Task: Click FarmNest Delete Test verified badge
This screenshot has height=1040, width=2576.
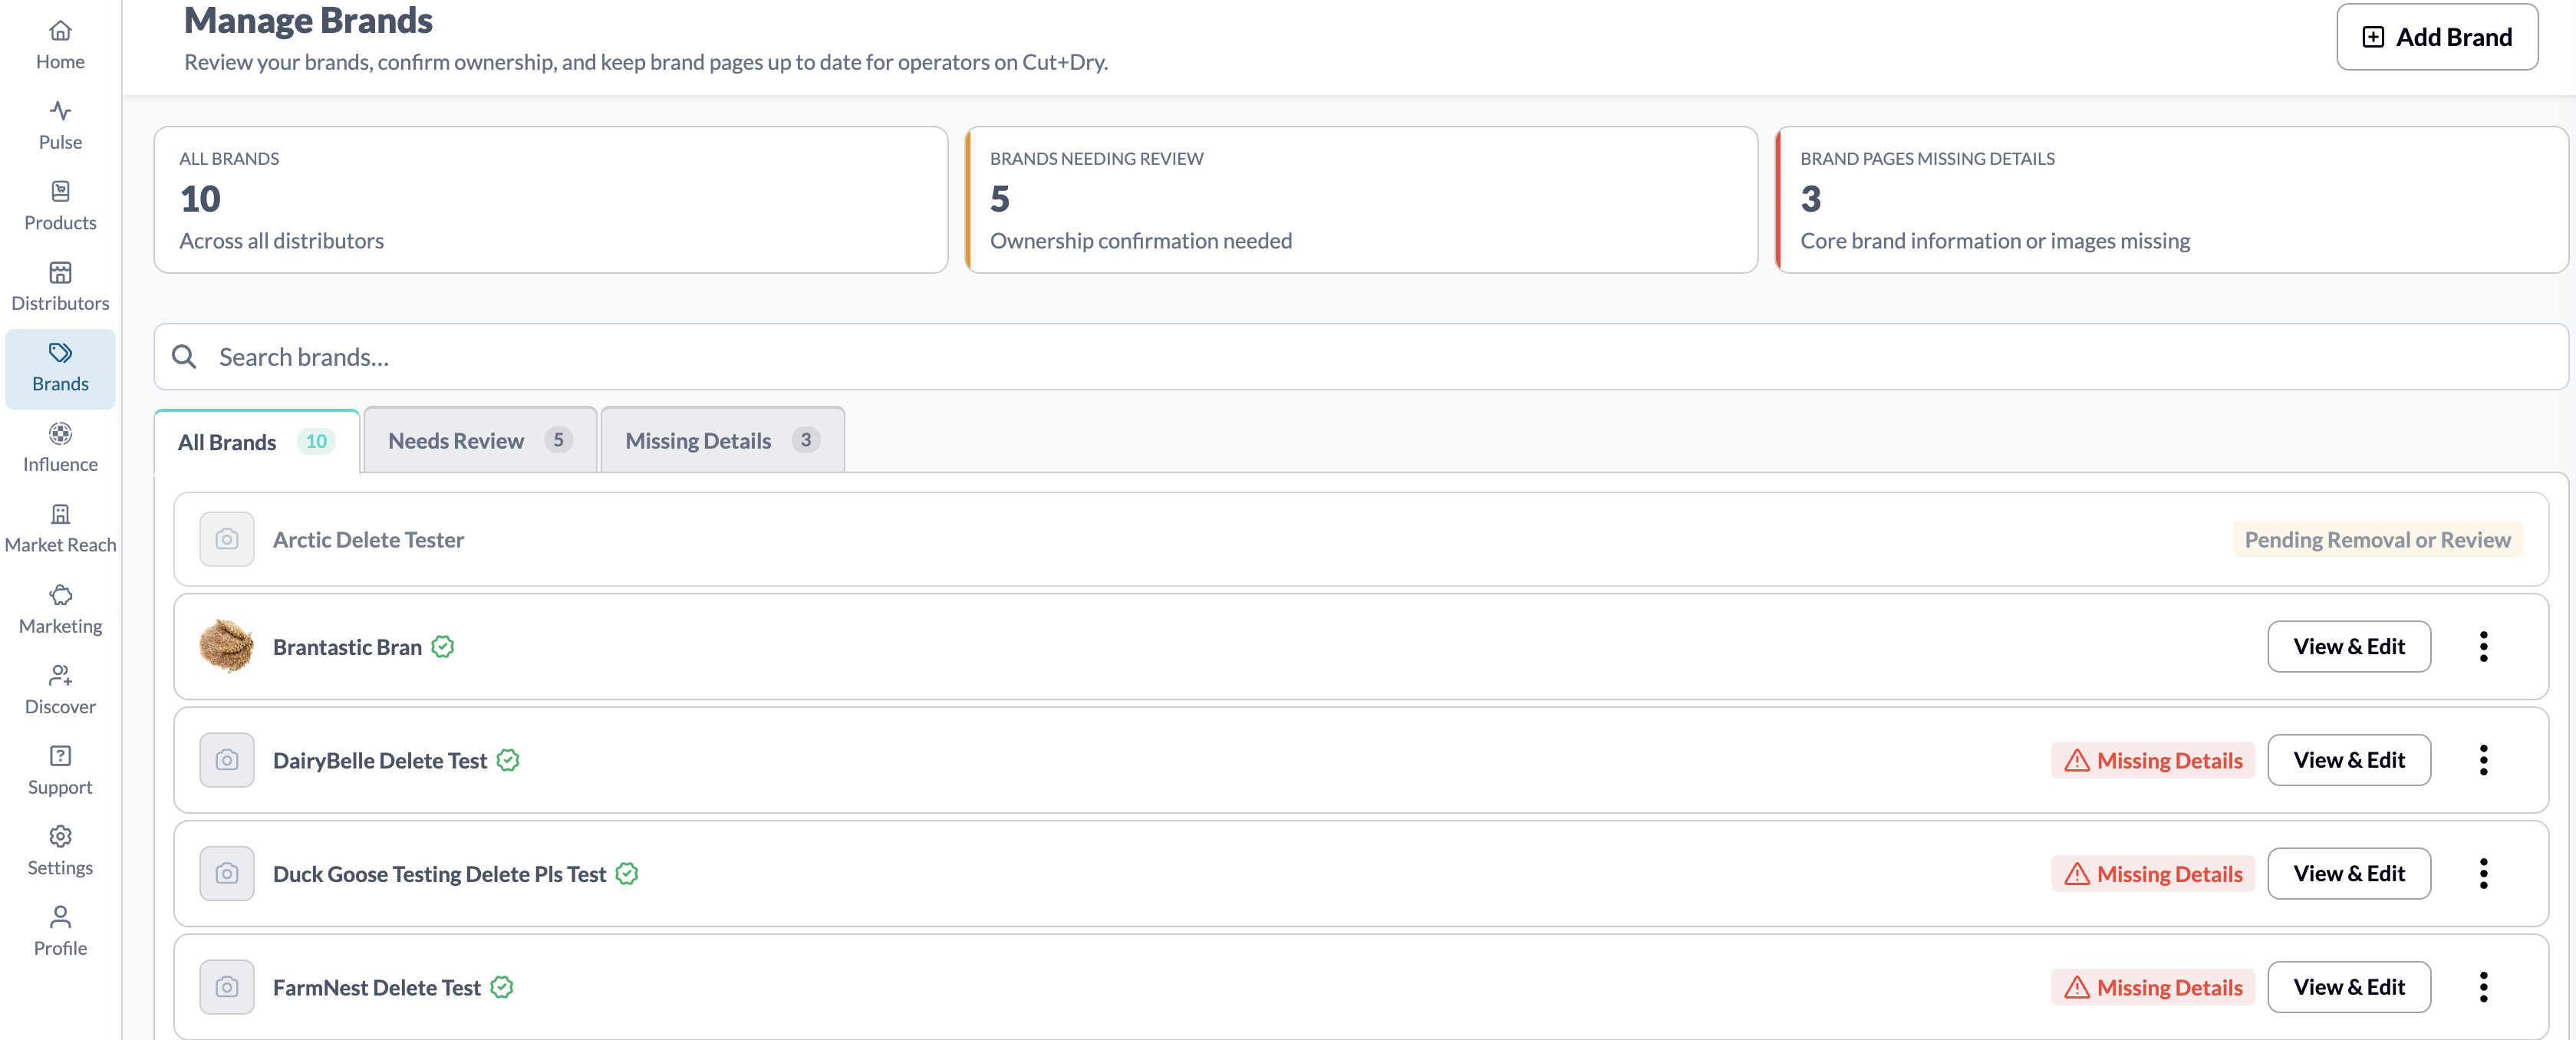Action: pos(502,987)
